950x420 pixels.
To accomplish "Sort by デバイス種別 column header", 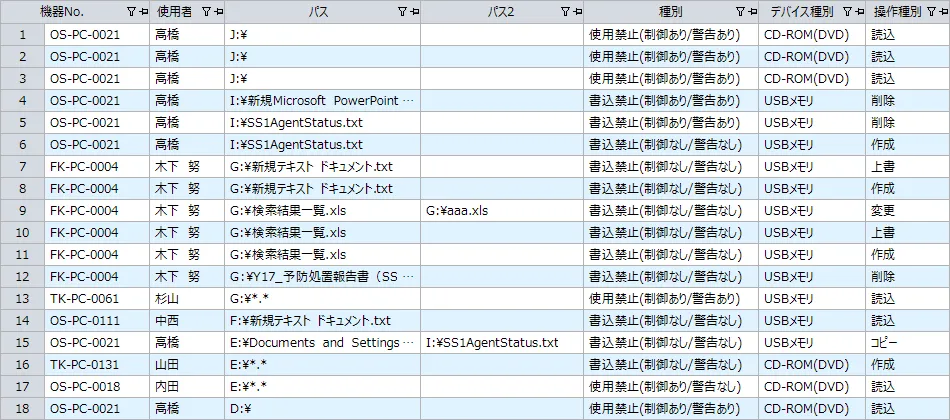I will [x=802, y=12].
